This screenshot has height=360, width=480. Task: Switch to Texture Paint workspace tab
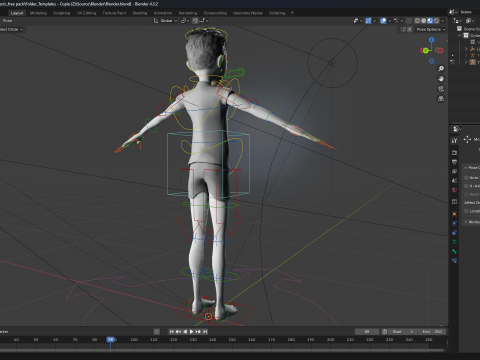click(114, 13)
